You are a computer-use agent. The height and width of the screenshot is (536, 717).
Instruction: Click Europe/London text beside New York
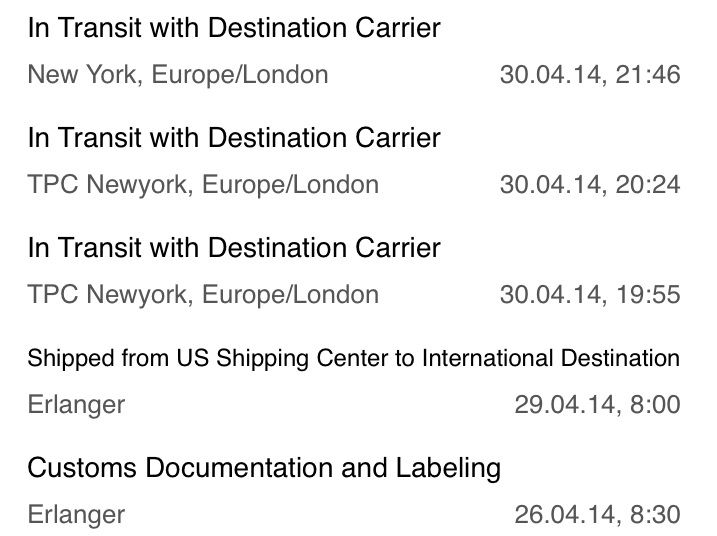pyautogui.click(x=240, y=75)
